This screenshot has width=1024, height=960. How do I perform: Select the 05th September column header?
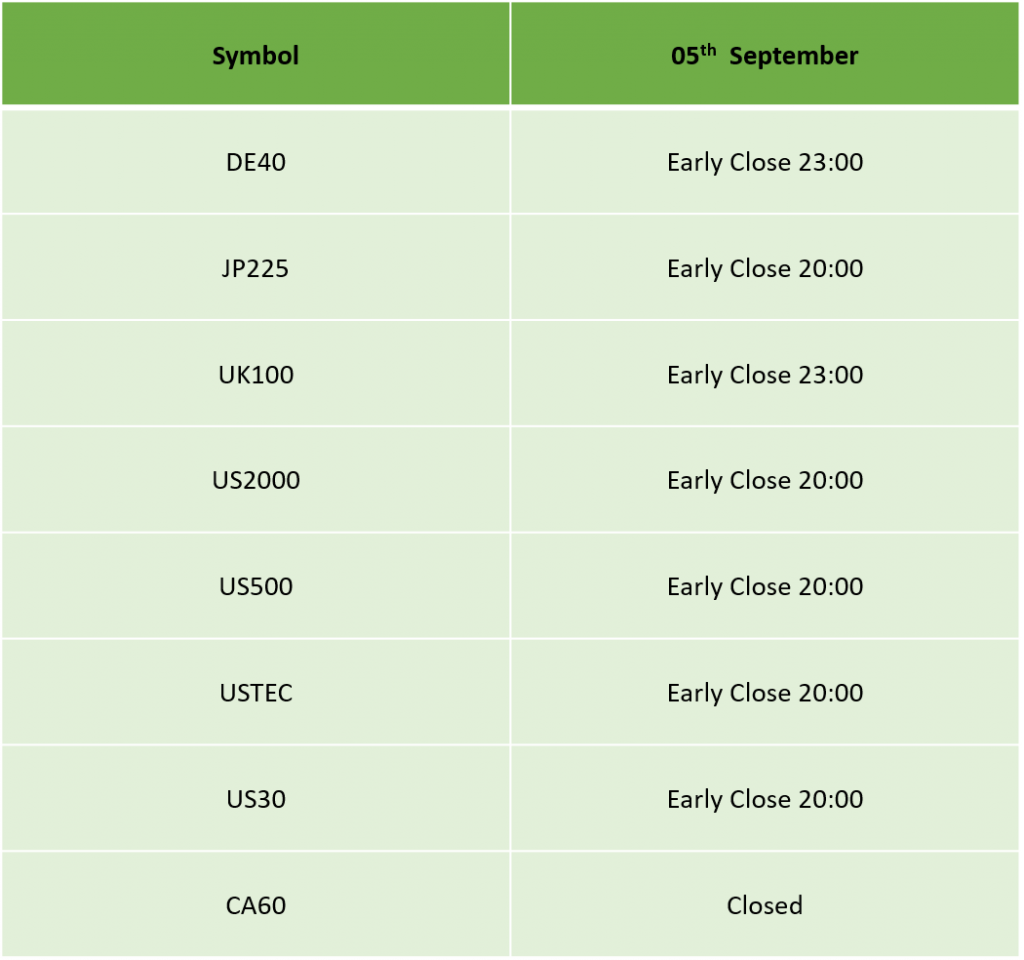[765, 54]
